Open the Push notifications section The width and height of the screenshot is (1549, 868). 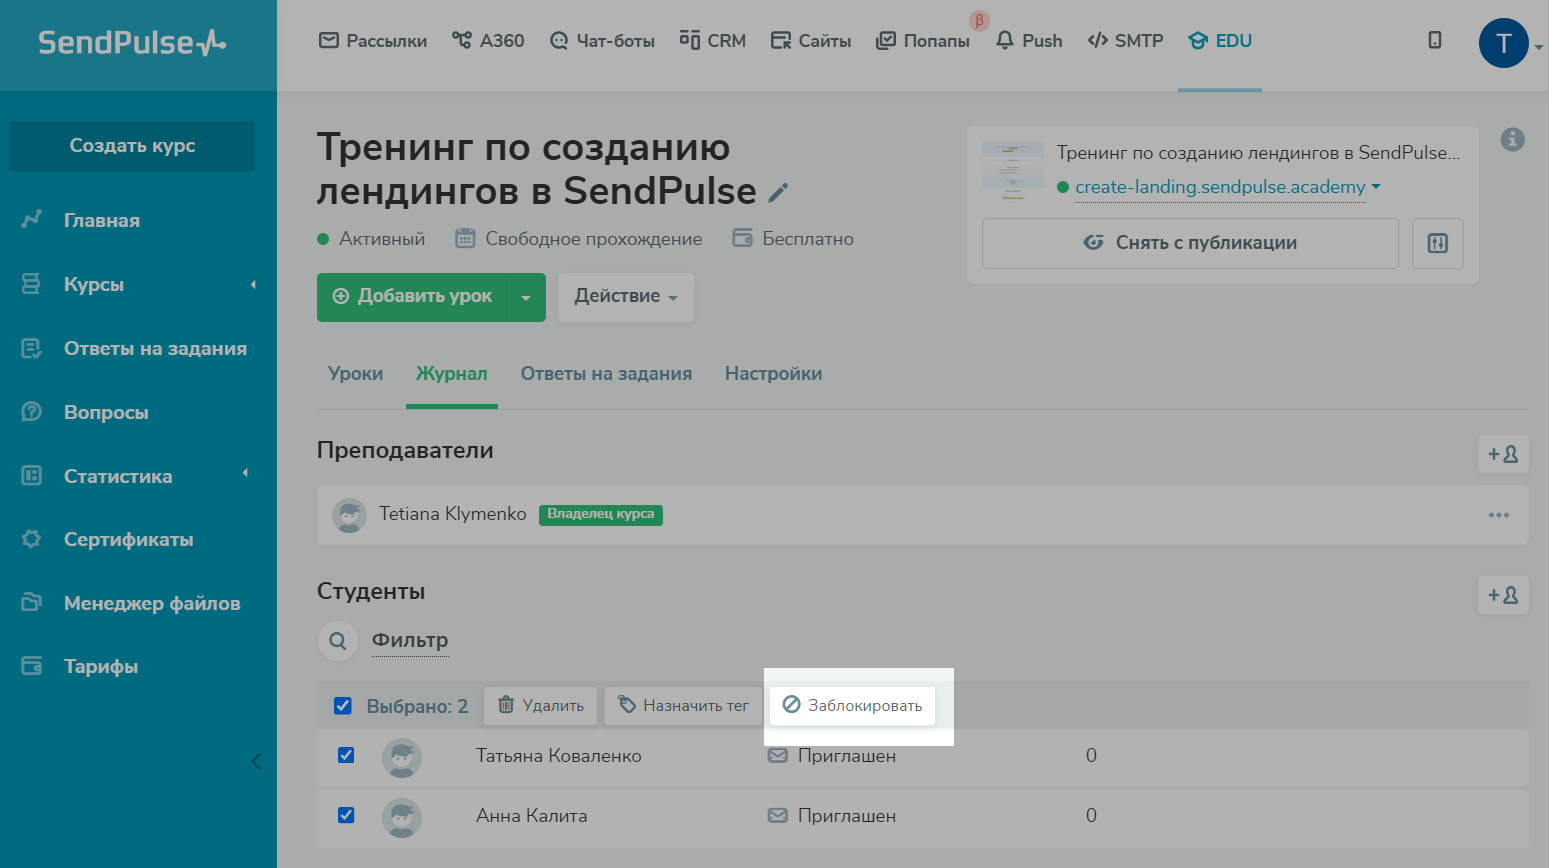[x=1029, y=41]
